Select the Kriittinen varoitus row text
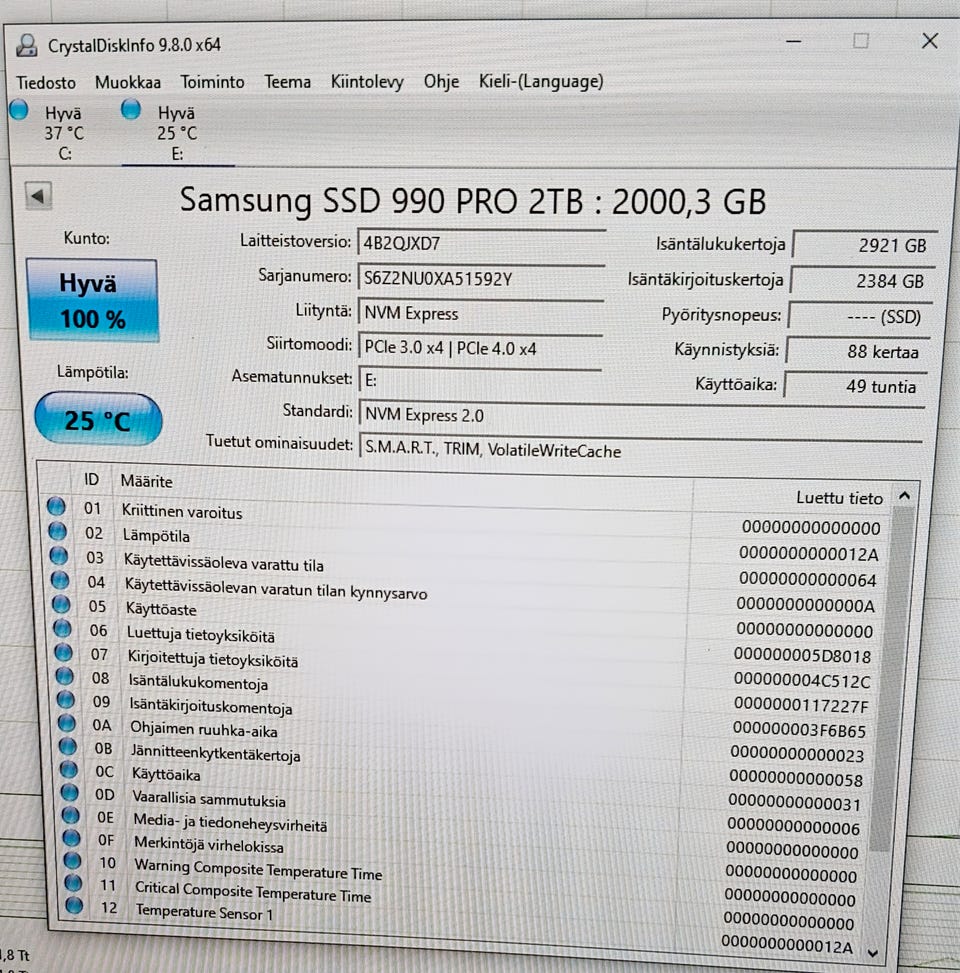960x973 pixels. [x=182, y=512]
